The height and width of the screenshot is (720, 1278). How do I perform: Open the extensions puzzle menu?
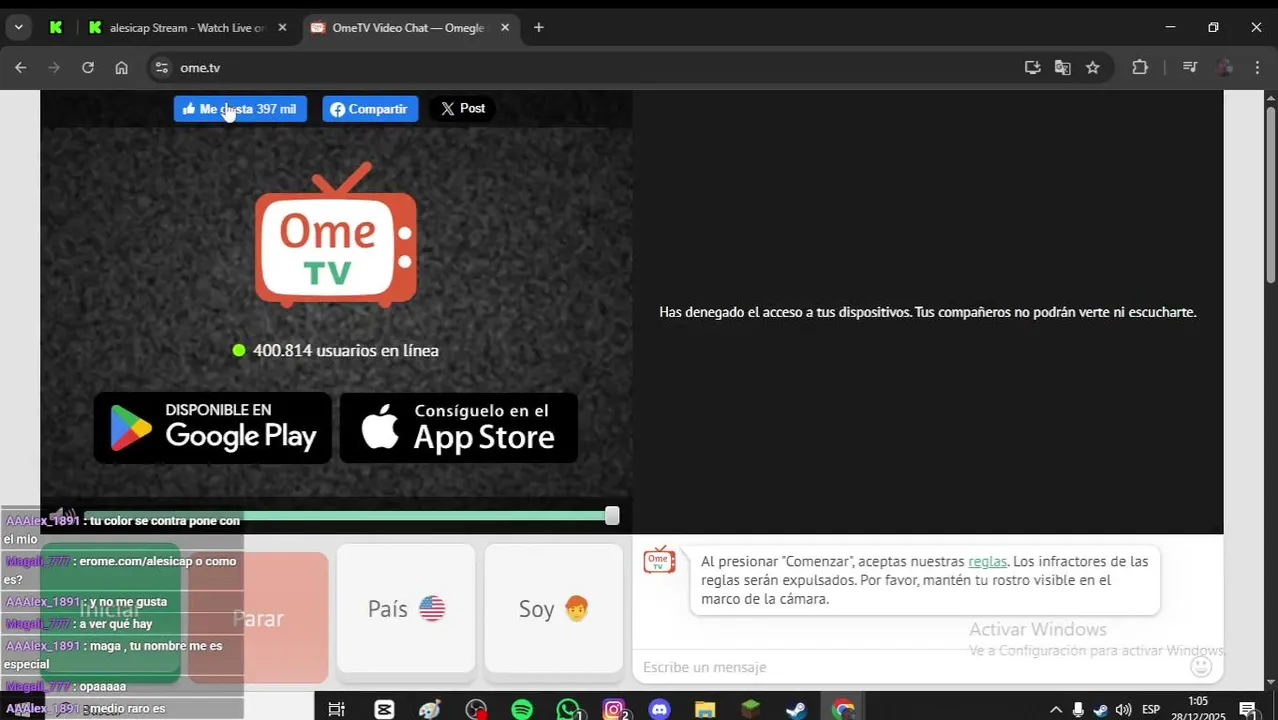pos(1140,68)
